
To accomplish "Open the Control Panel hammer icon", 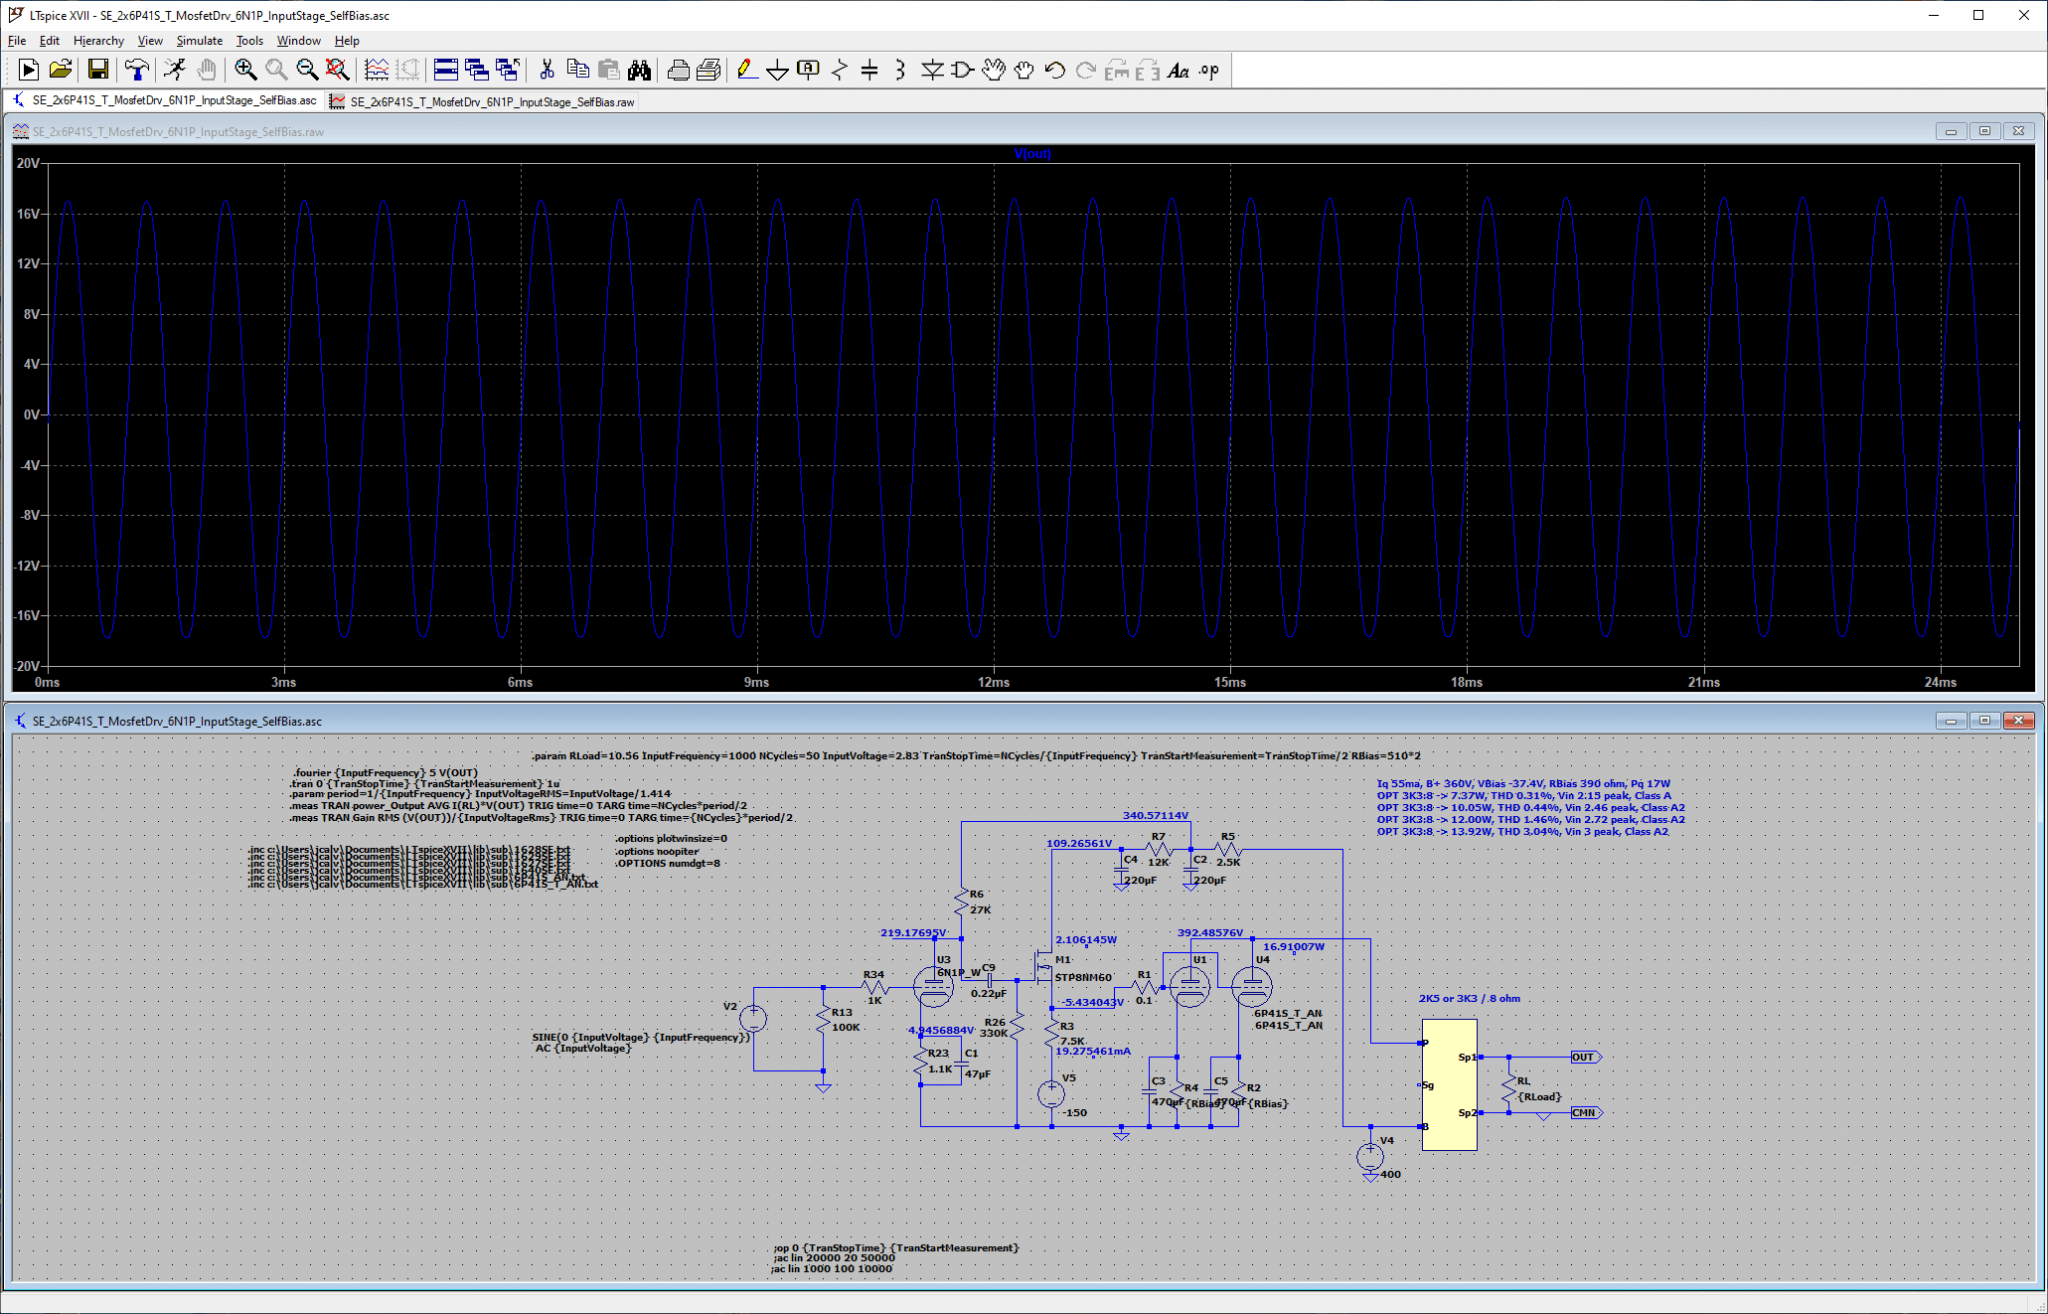I will point(136,69).
